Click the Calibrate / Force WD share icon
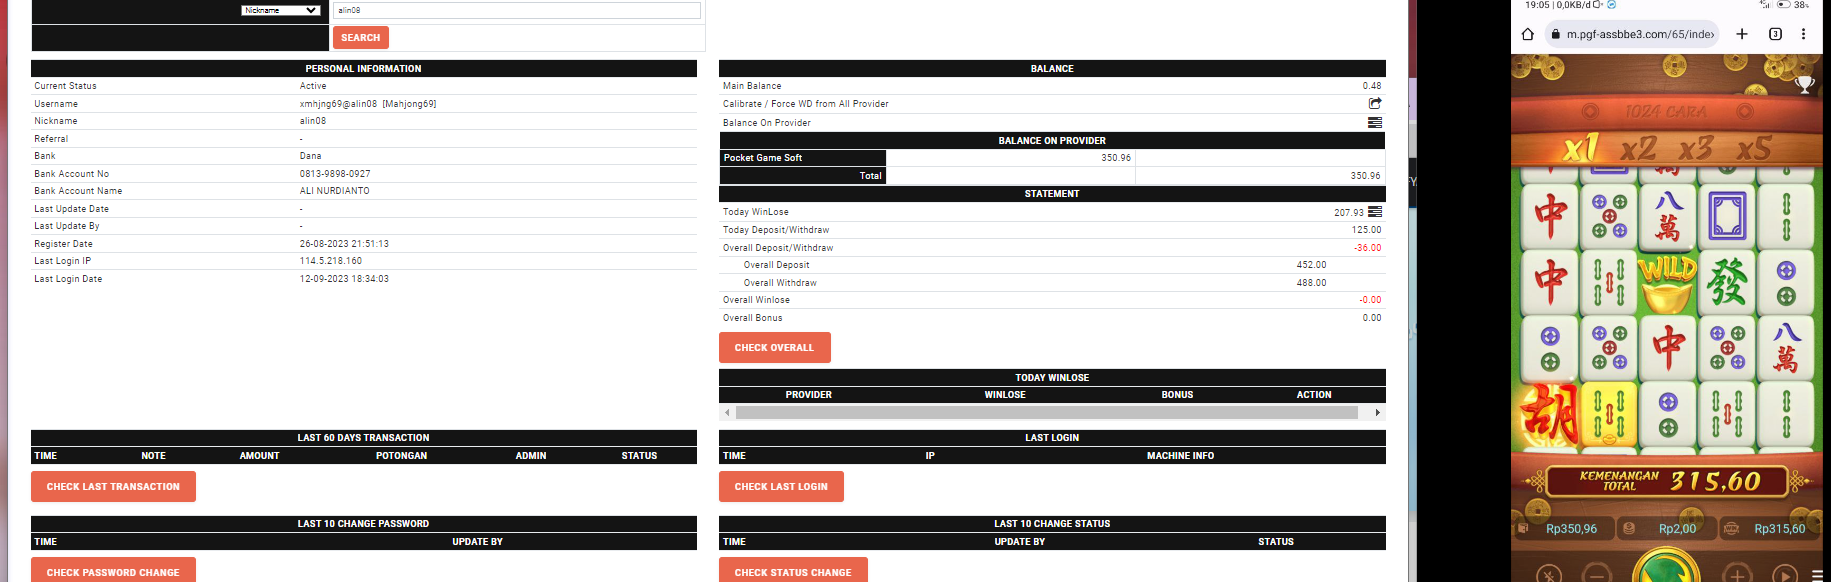The height and width of the screenshot is (582, 1831). (1375, 103)
